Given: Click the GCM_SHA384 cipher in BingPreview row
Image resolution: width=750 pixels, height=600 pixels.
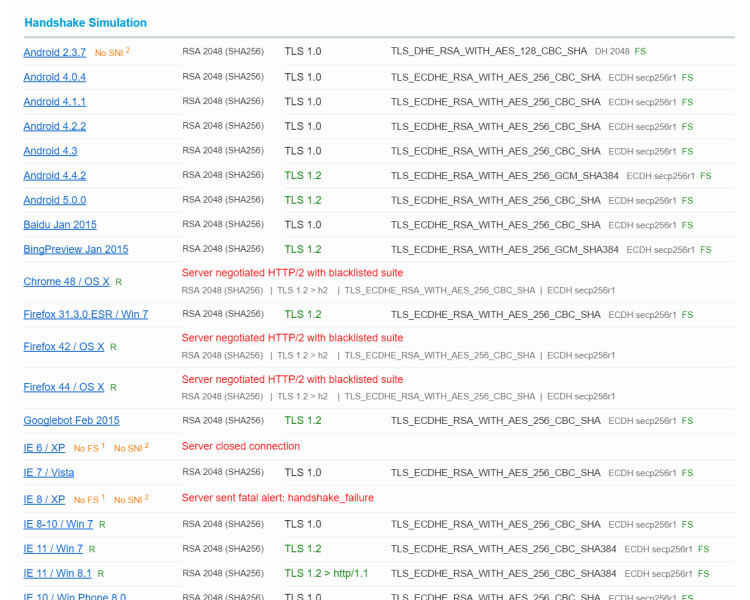Looking at the screenshot, I should tap(505, 249).
